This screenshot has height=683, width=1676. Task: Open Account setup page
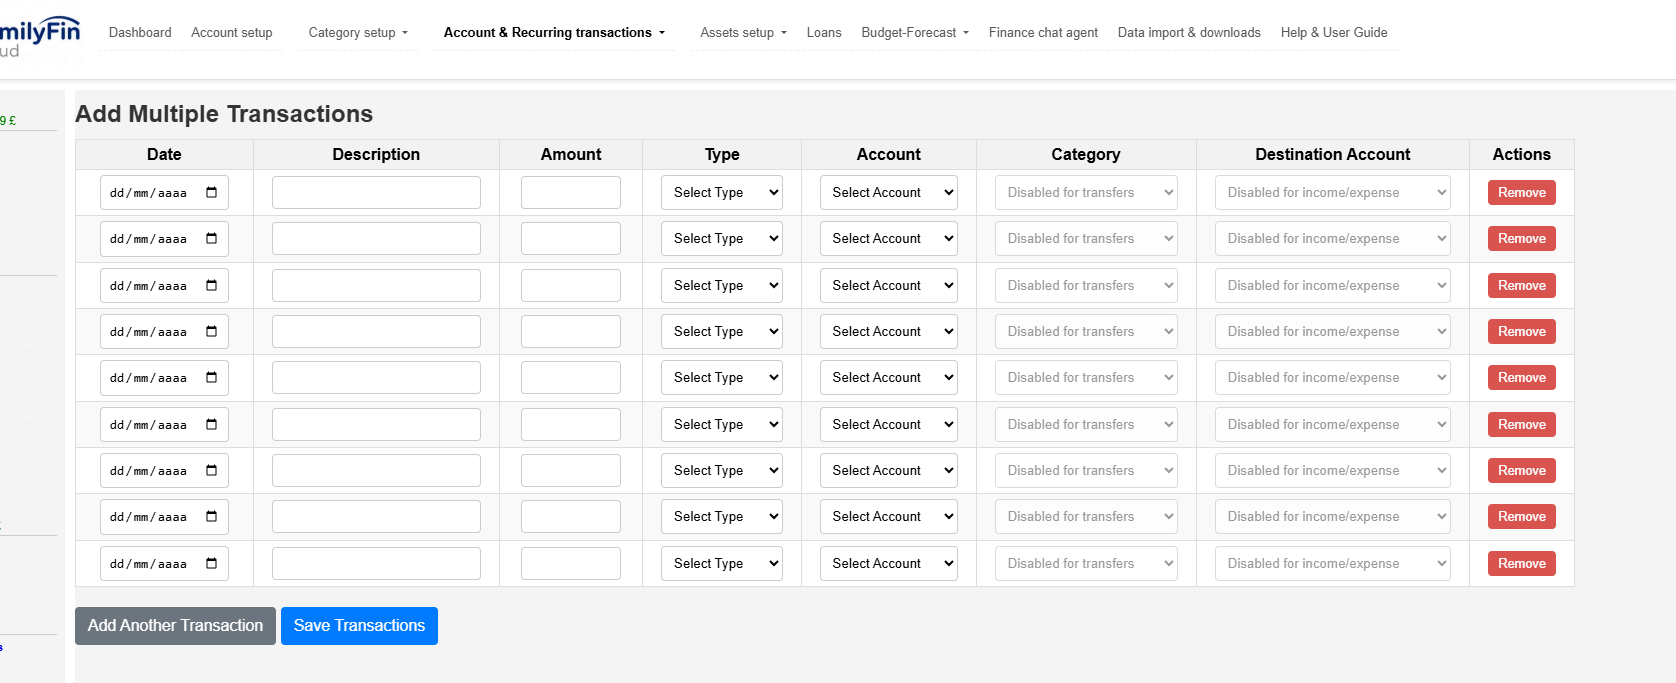tap(232, 32)
